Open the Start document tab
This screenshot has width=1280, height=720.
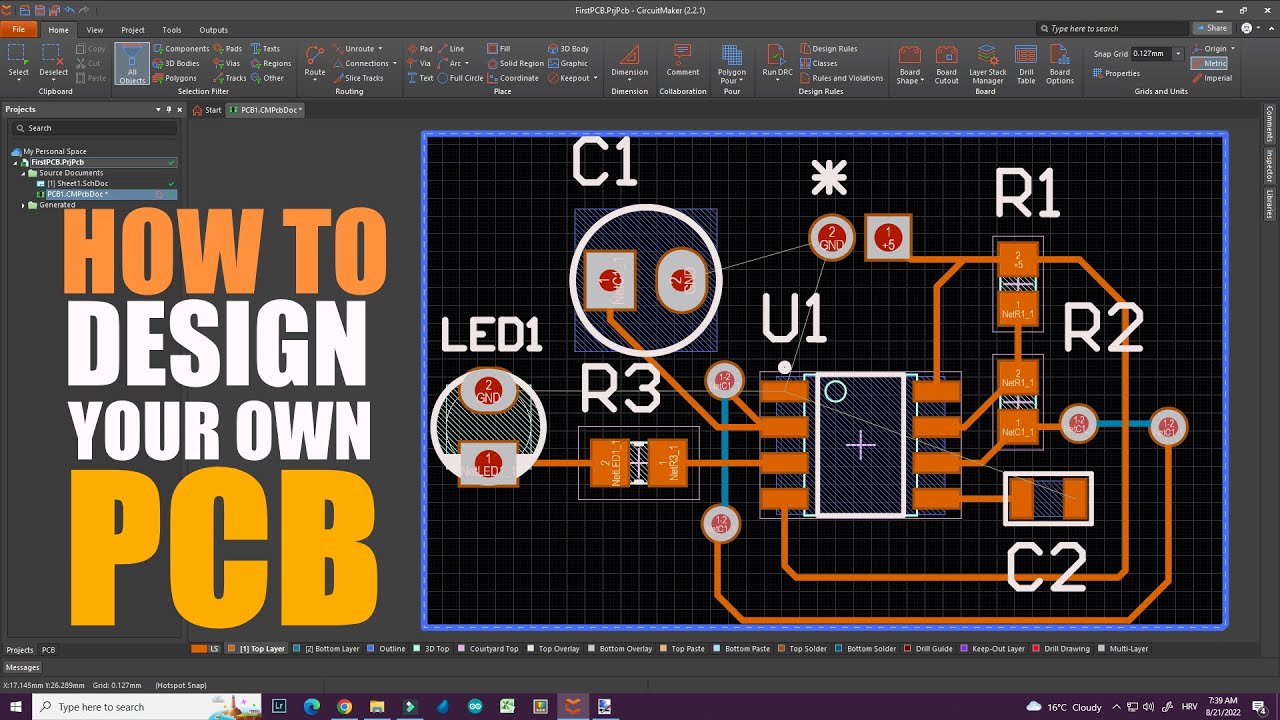pyautogui.click(x=207, y=110)
